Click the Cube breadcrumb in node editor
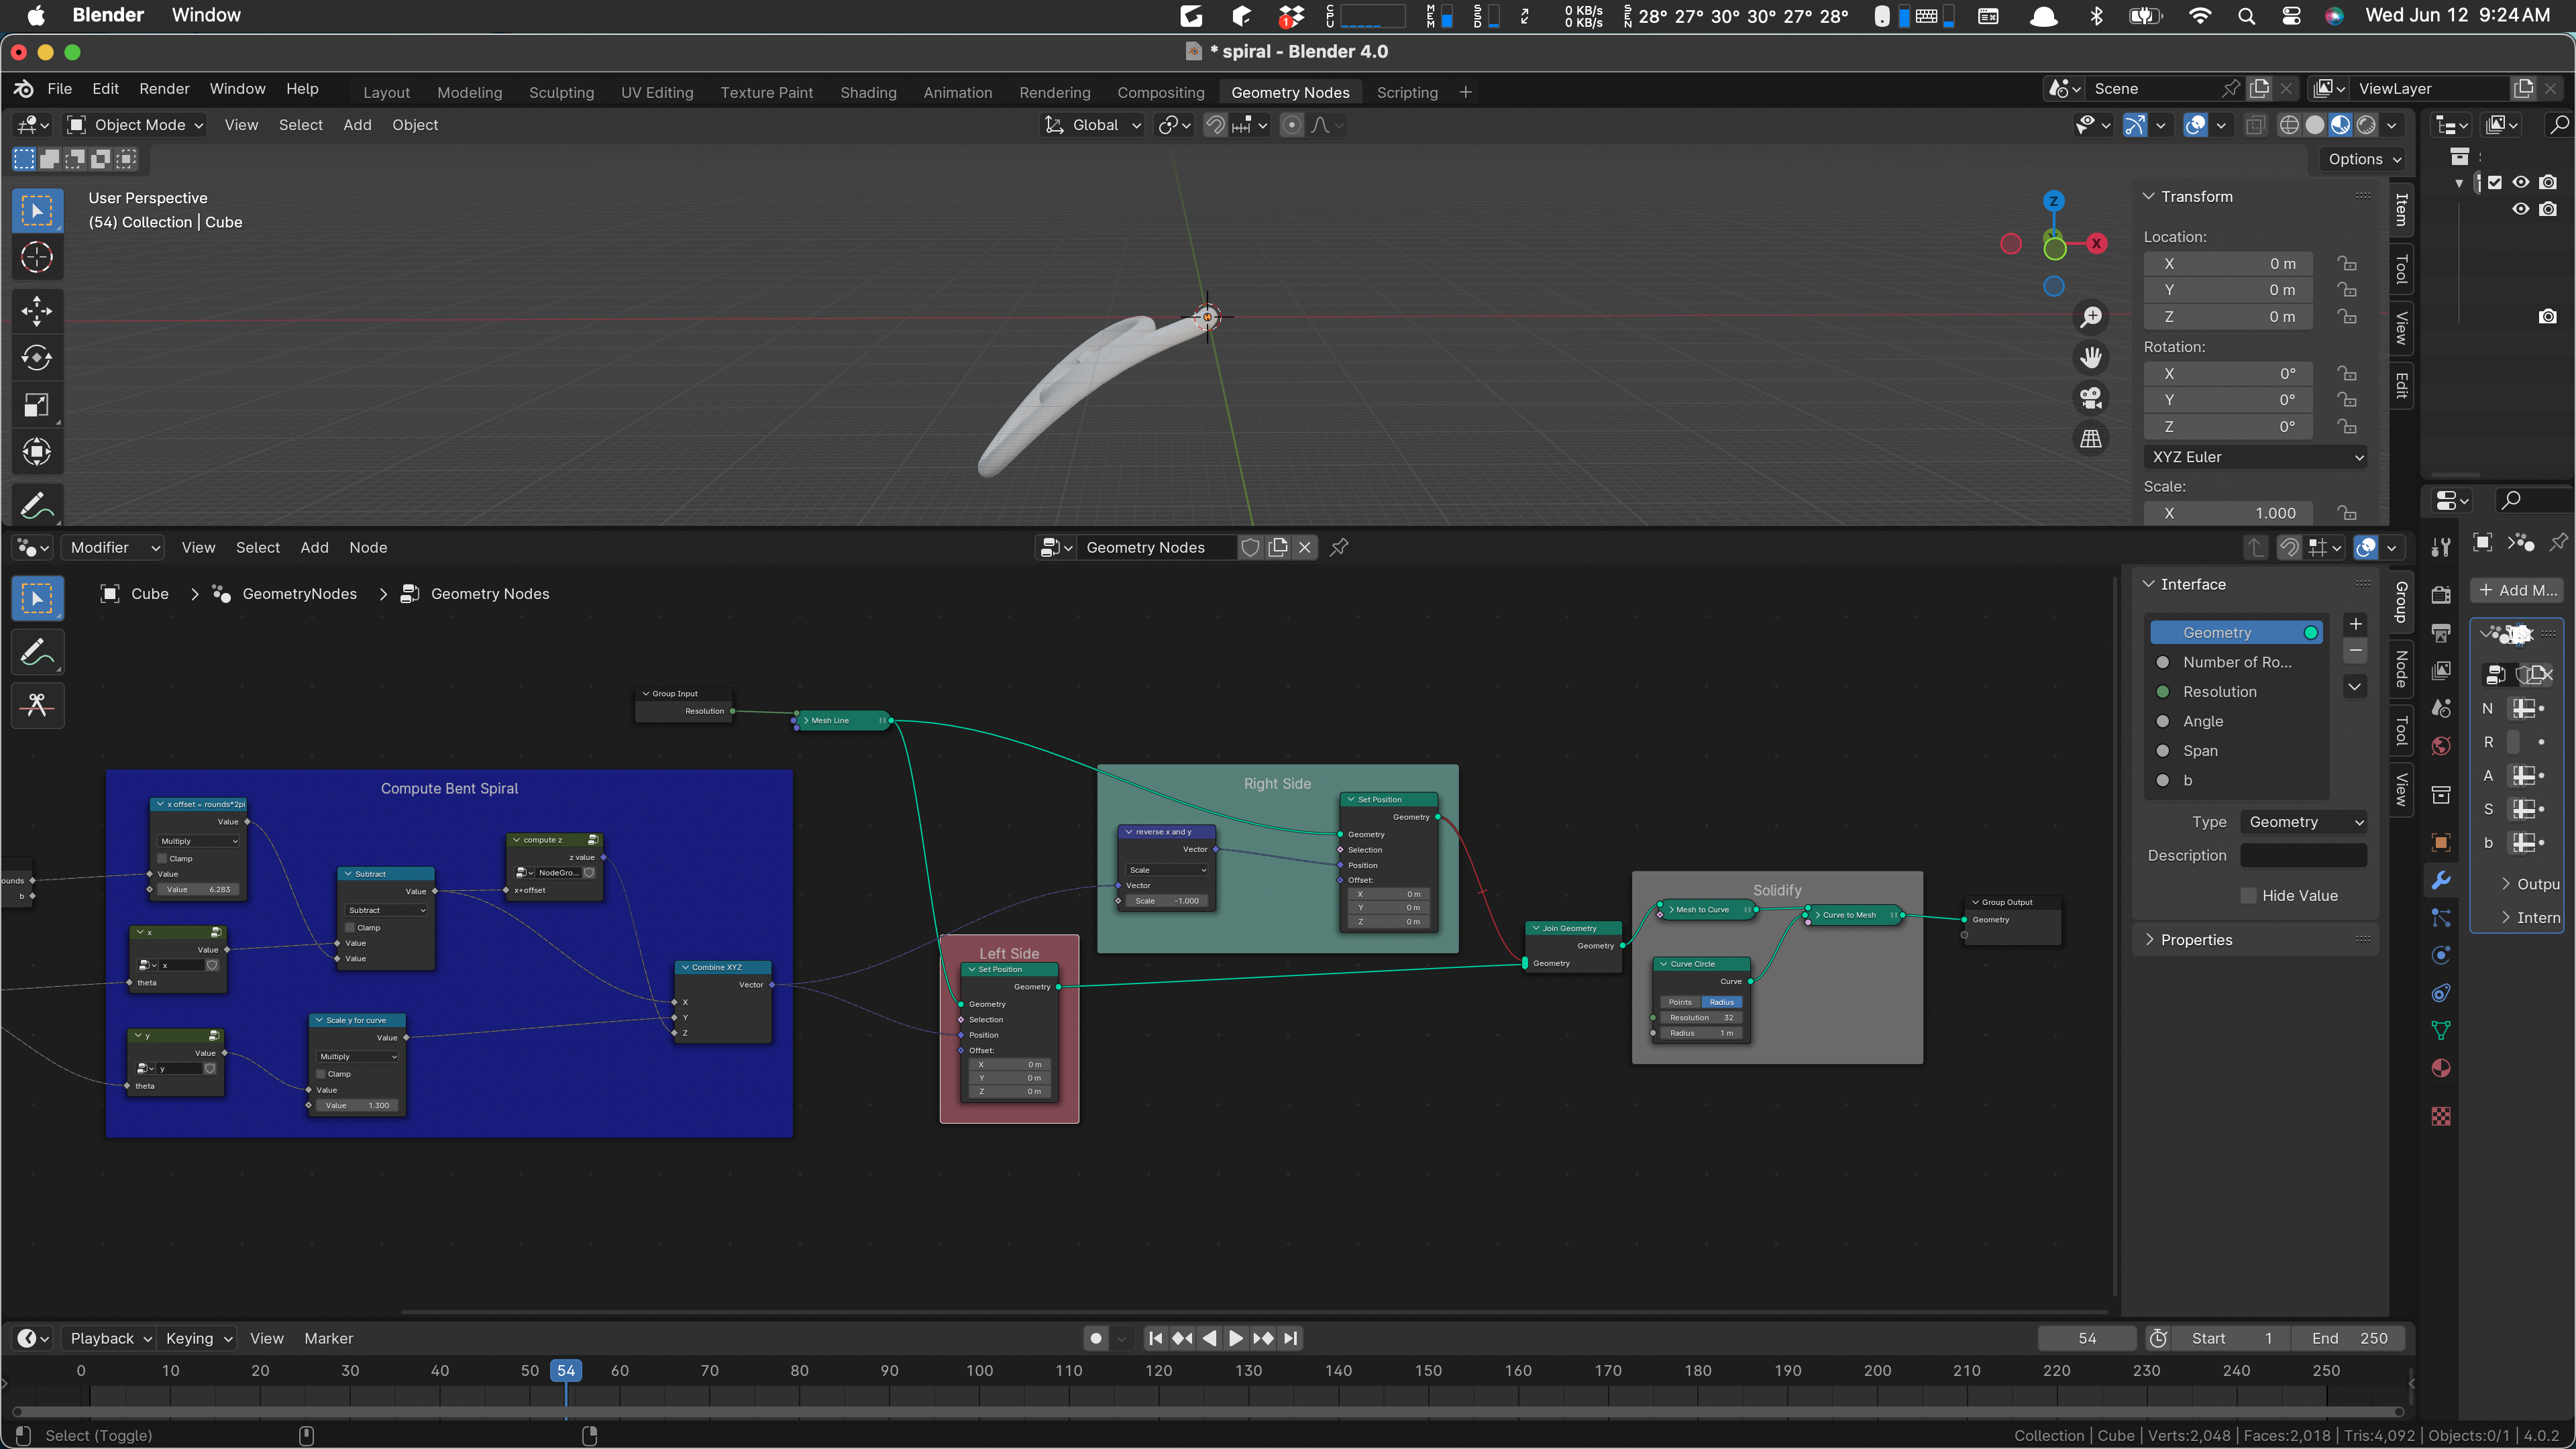Viewport: 2576px width, 1449px height. click(x=150, y=594)
